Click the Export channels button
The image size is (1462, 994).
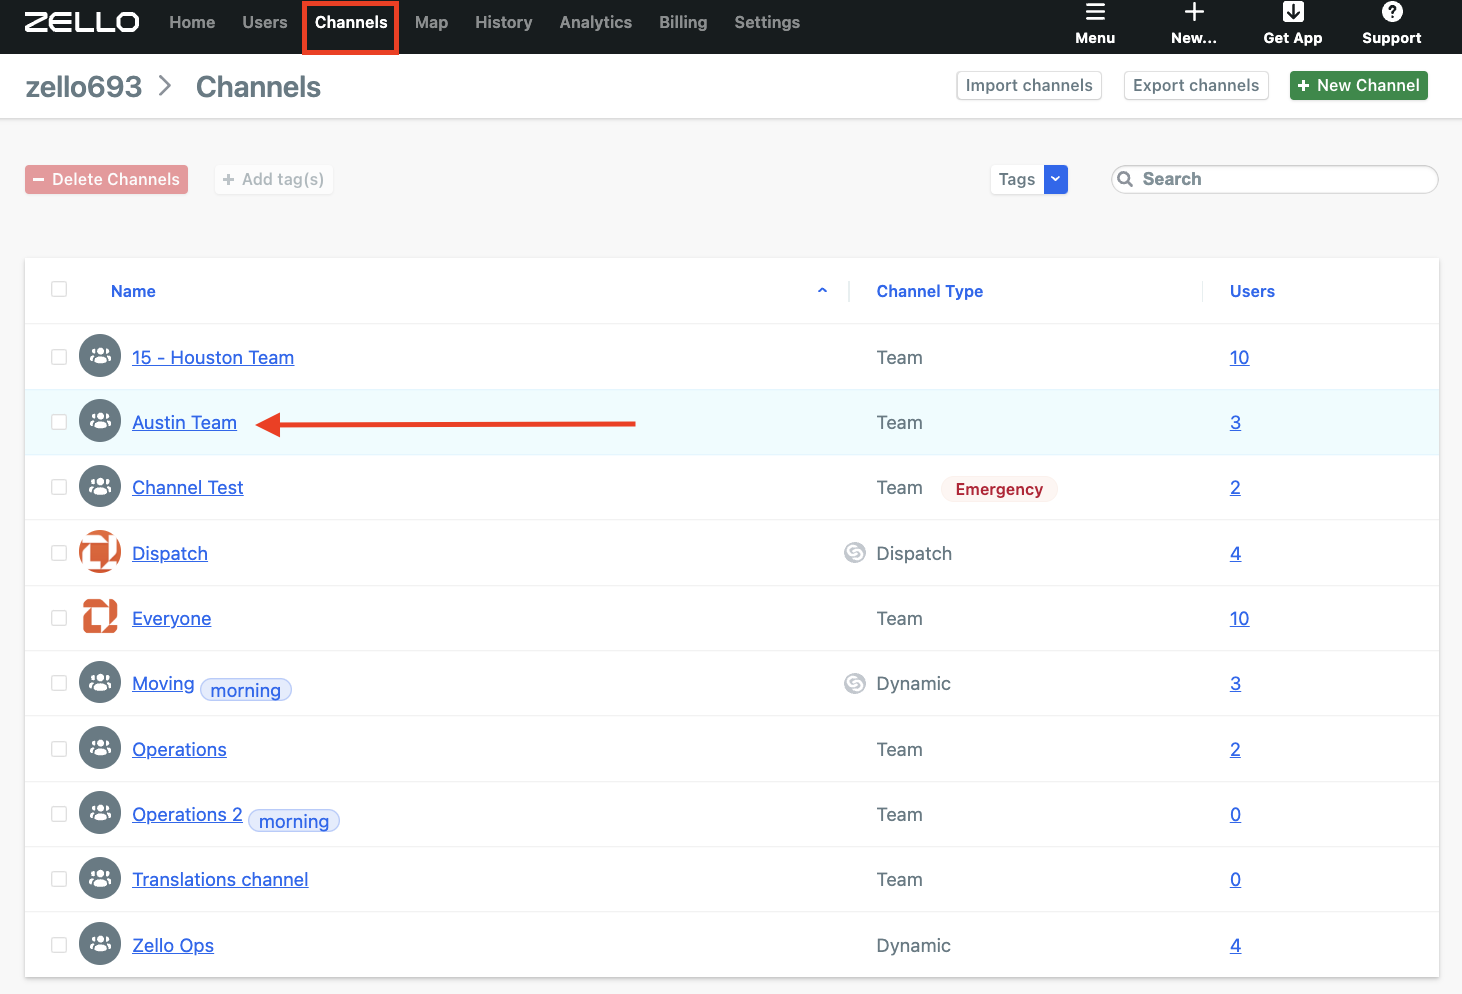pyautogui.click(x=1196, y=85)
